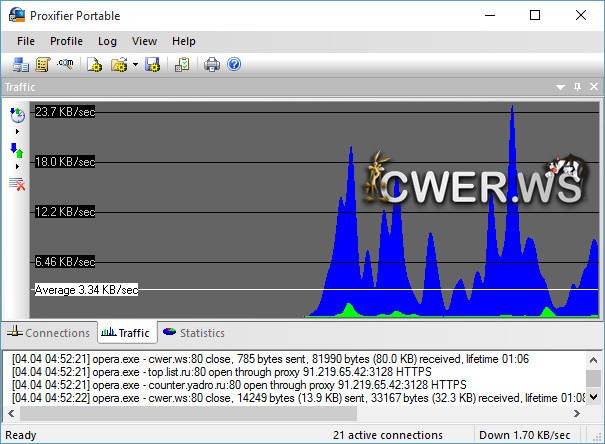Expand dropdown arrow beside Open Profile icon
Image resolution: width=605 pixels, height=444 pixels.
coord(135,65)
